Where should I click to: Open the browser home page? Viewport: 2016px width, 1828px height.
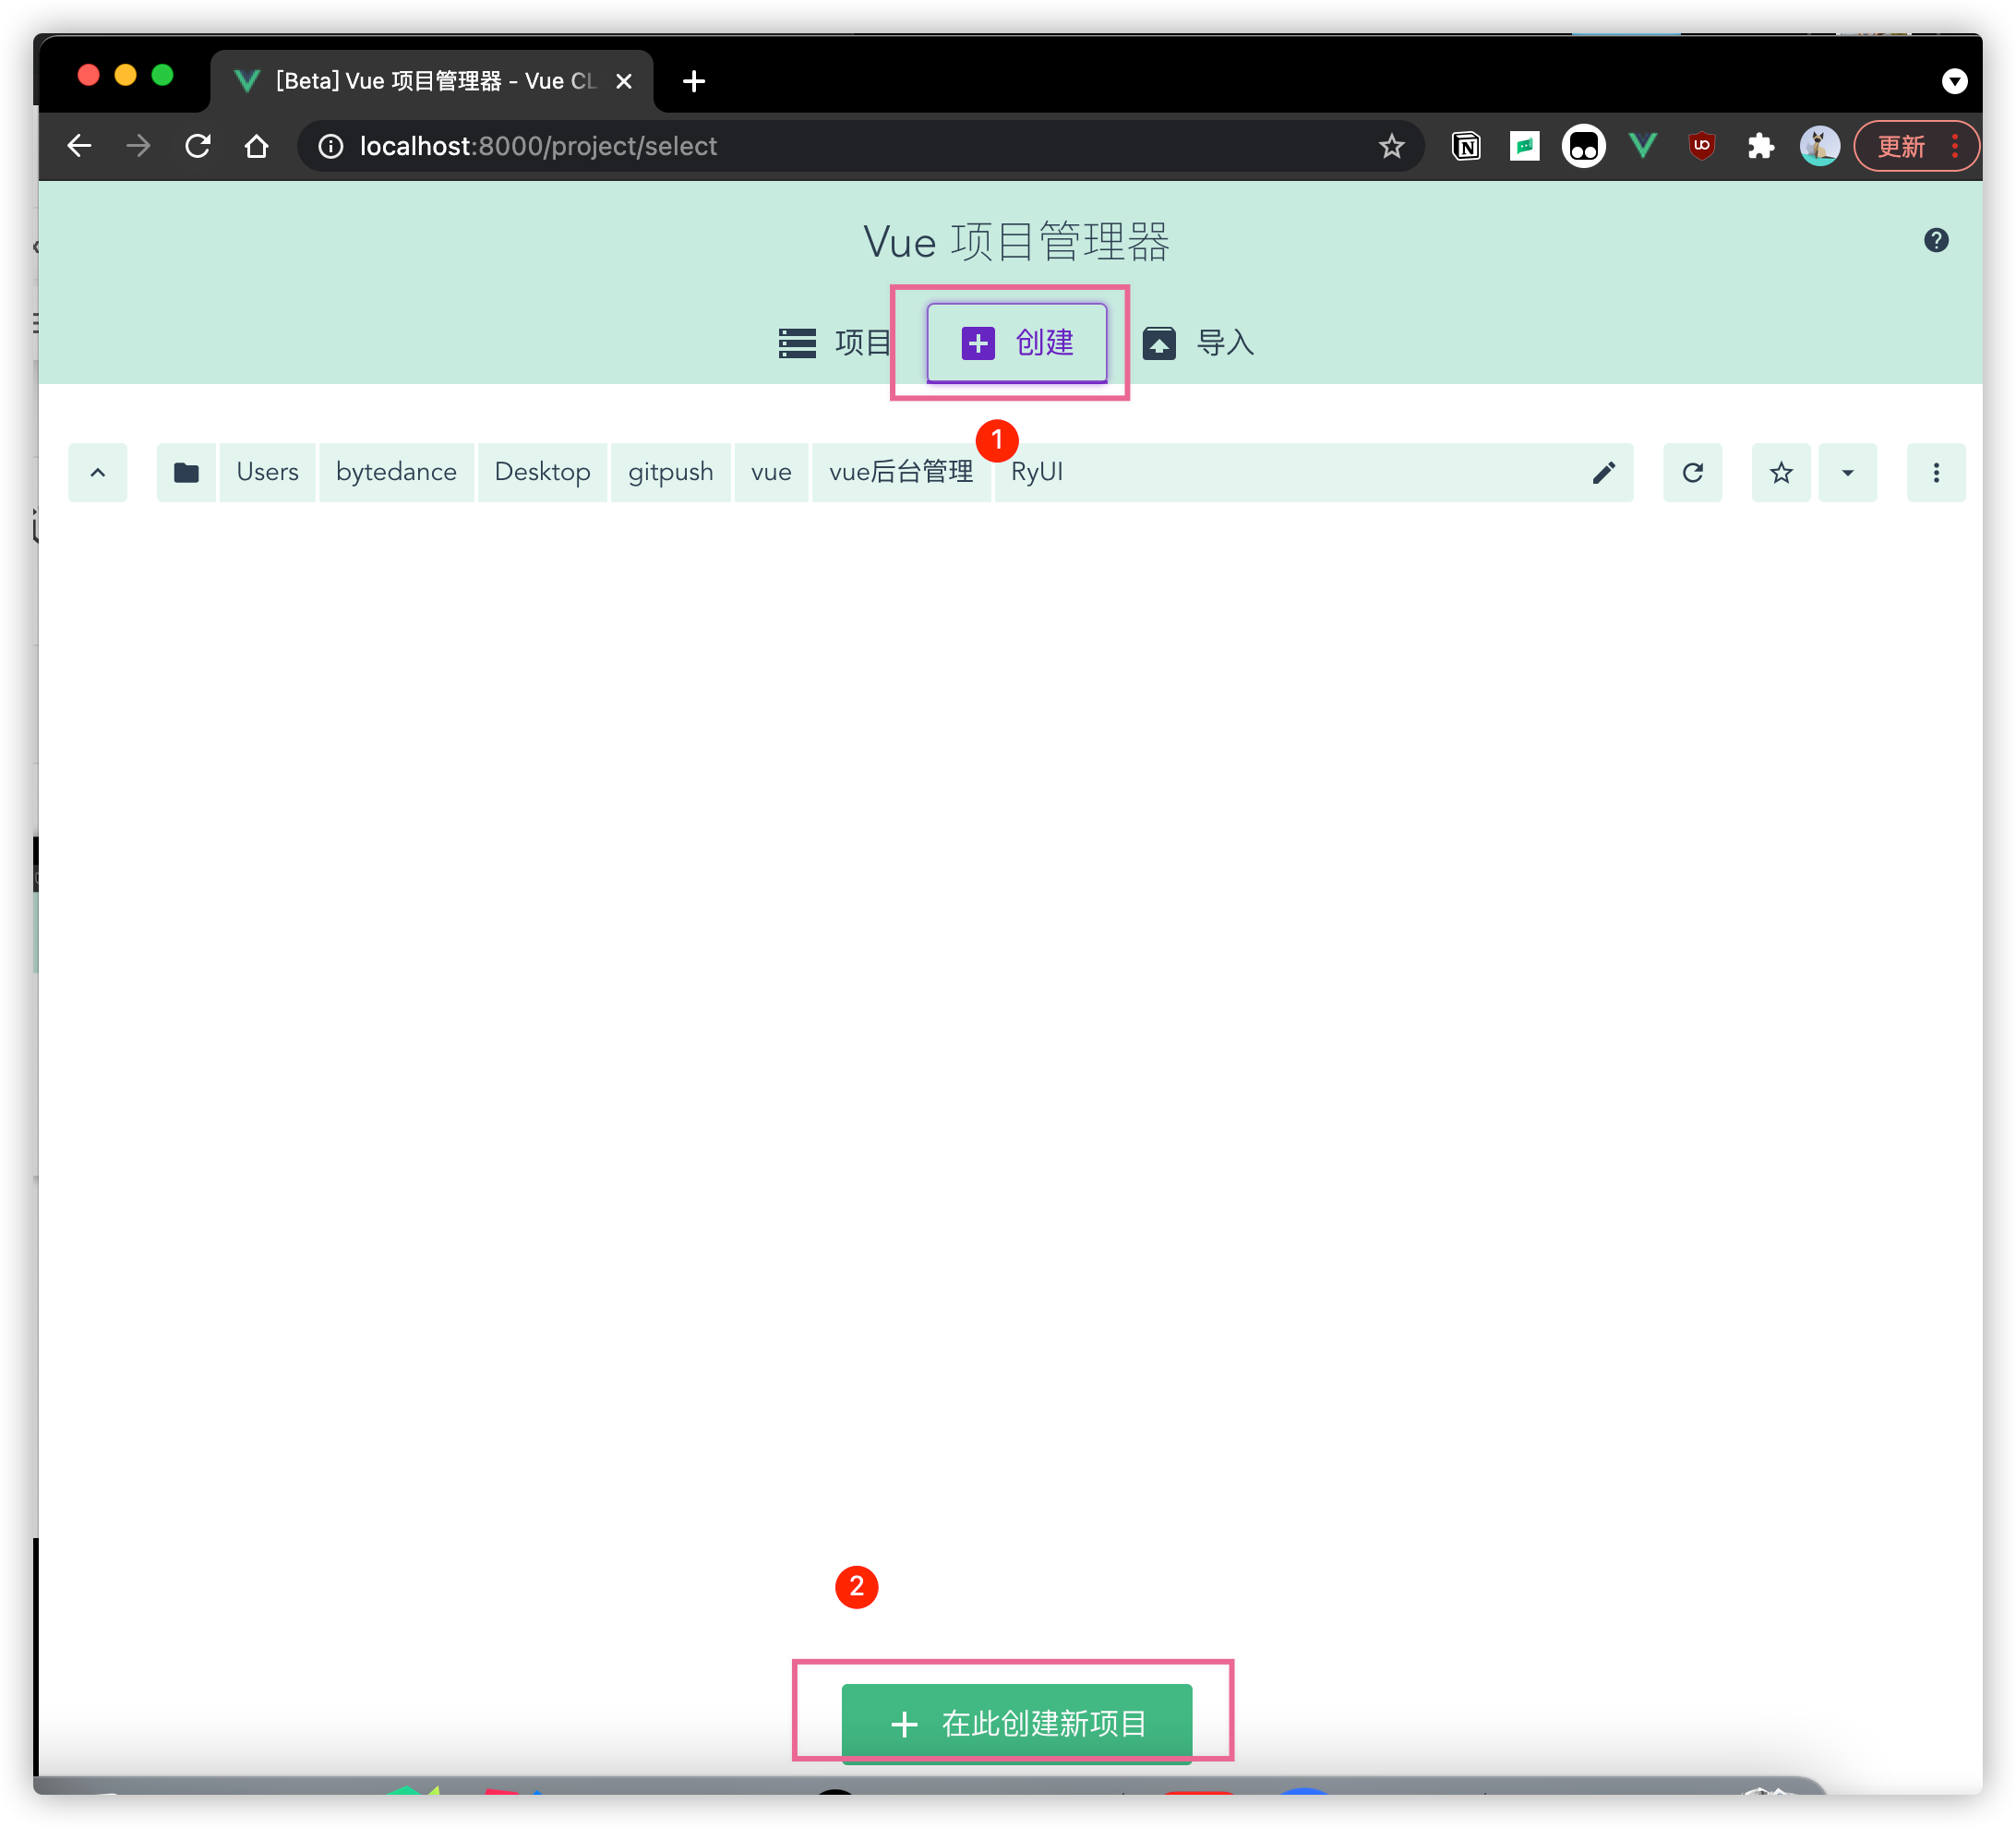click(257, 146)
